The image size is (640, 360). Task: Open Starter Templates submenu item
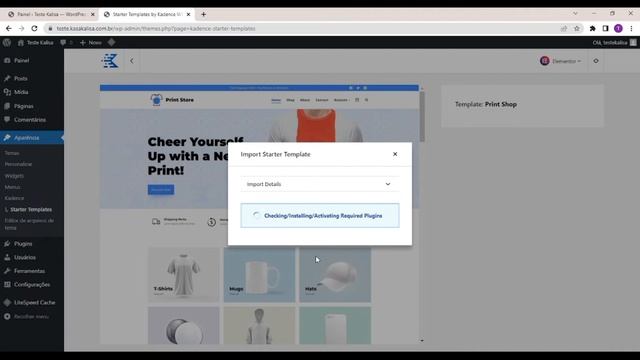point(31,209)
